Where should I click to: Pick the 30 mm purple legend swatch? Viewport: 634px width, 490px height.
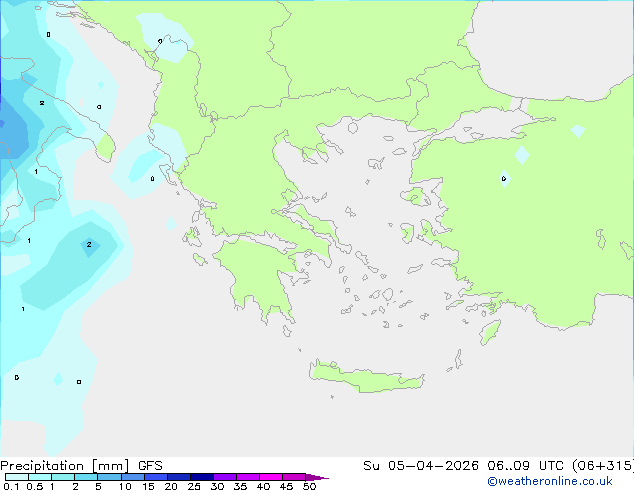(225, 477)
